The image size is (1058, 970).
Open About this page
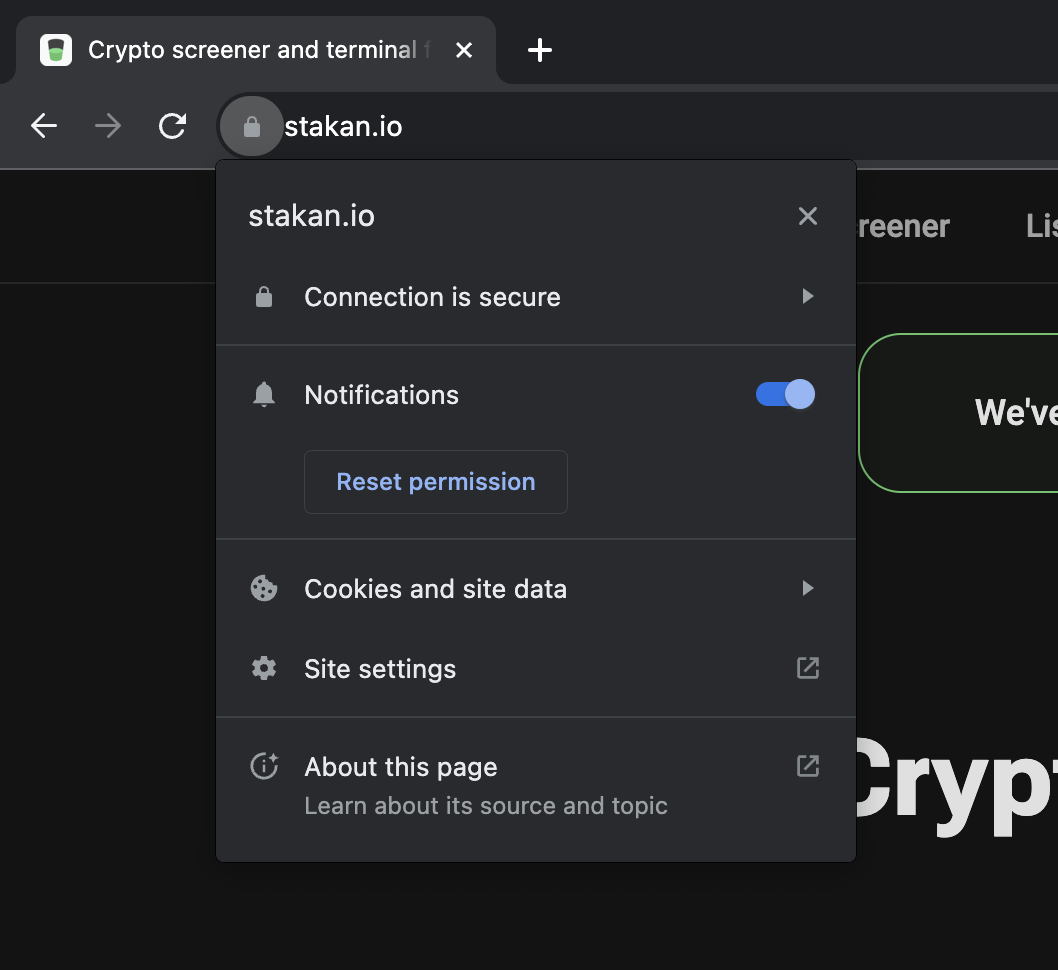tap(536, 785)
